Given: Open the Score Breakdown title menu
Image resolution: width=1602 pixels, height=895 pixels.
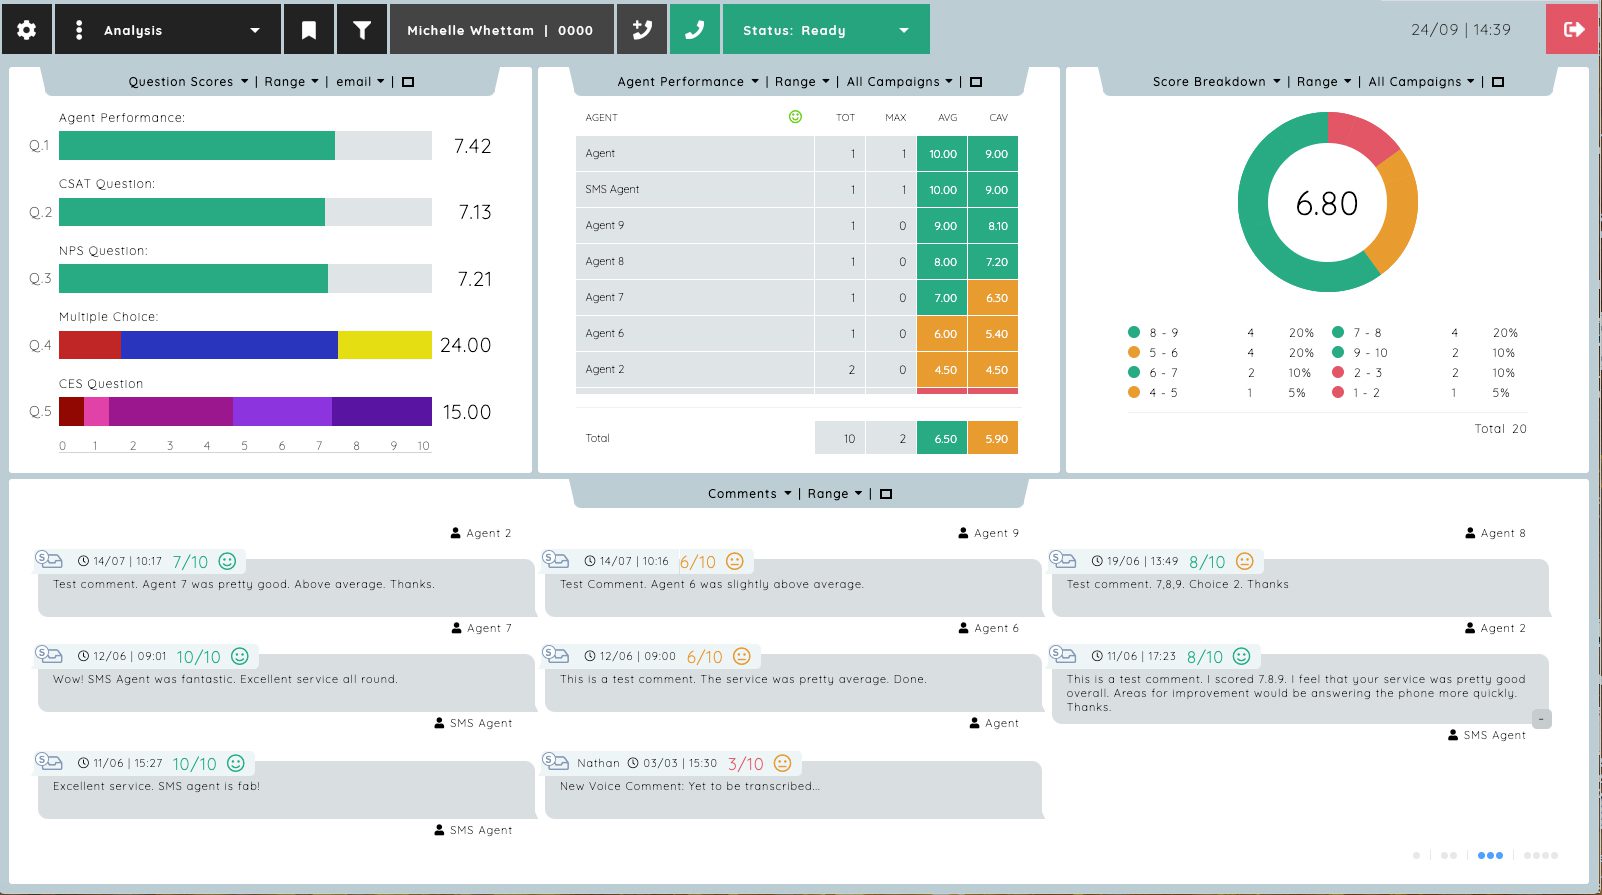Looking at the screenshot, I should 1216,82.
